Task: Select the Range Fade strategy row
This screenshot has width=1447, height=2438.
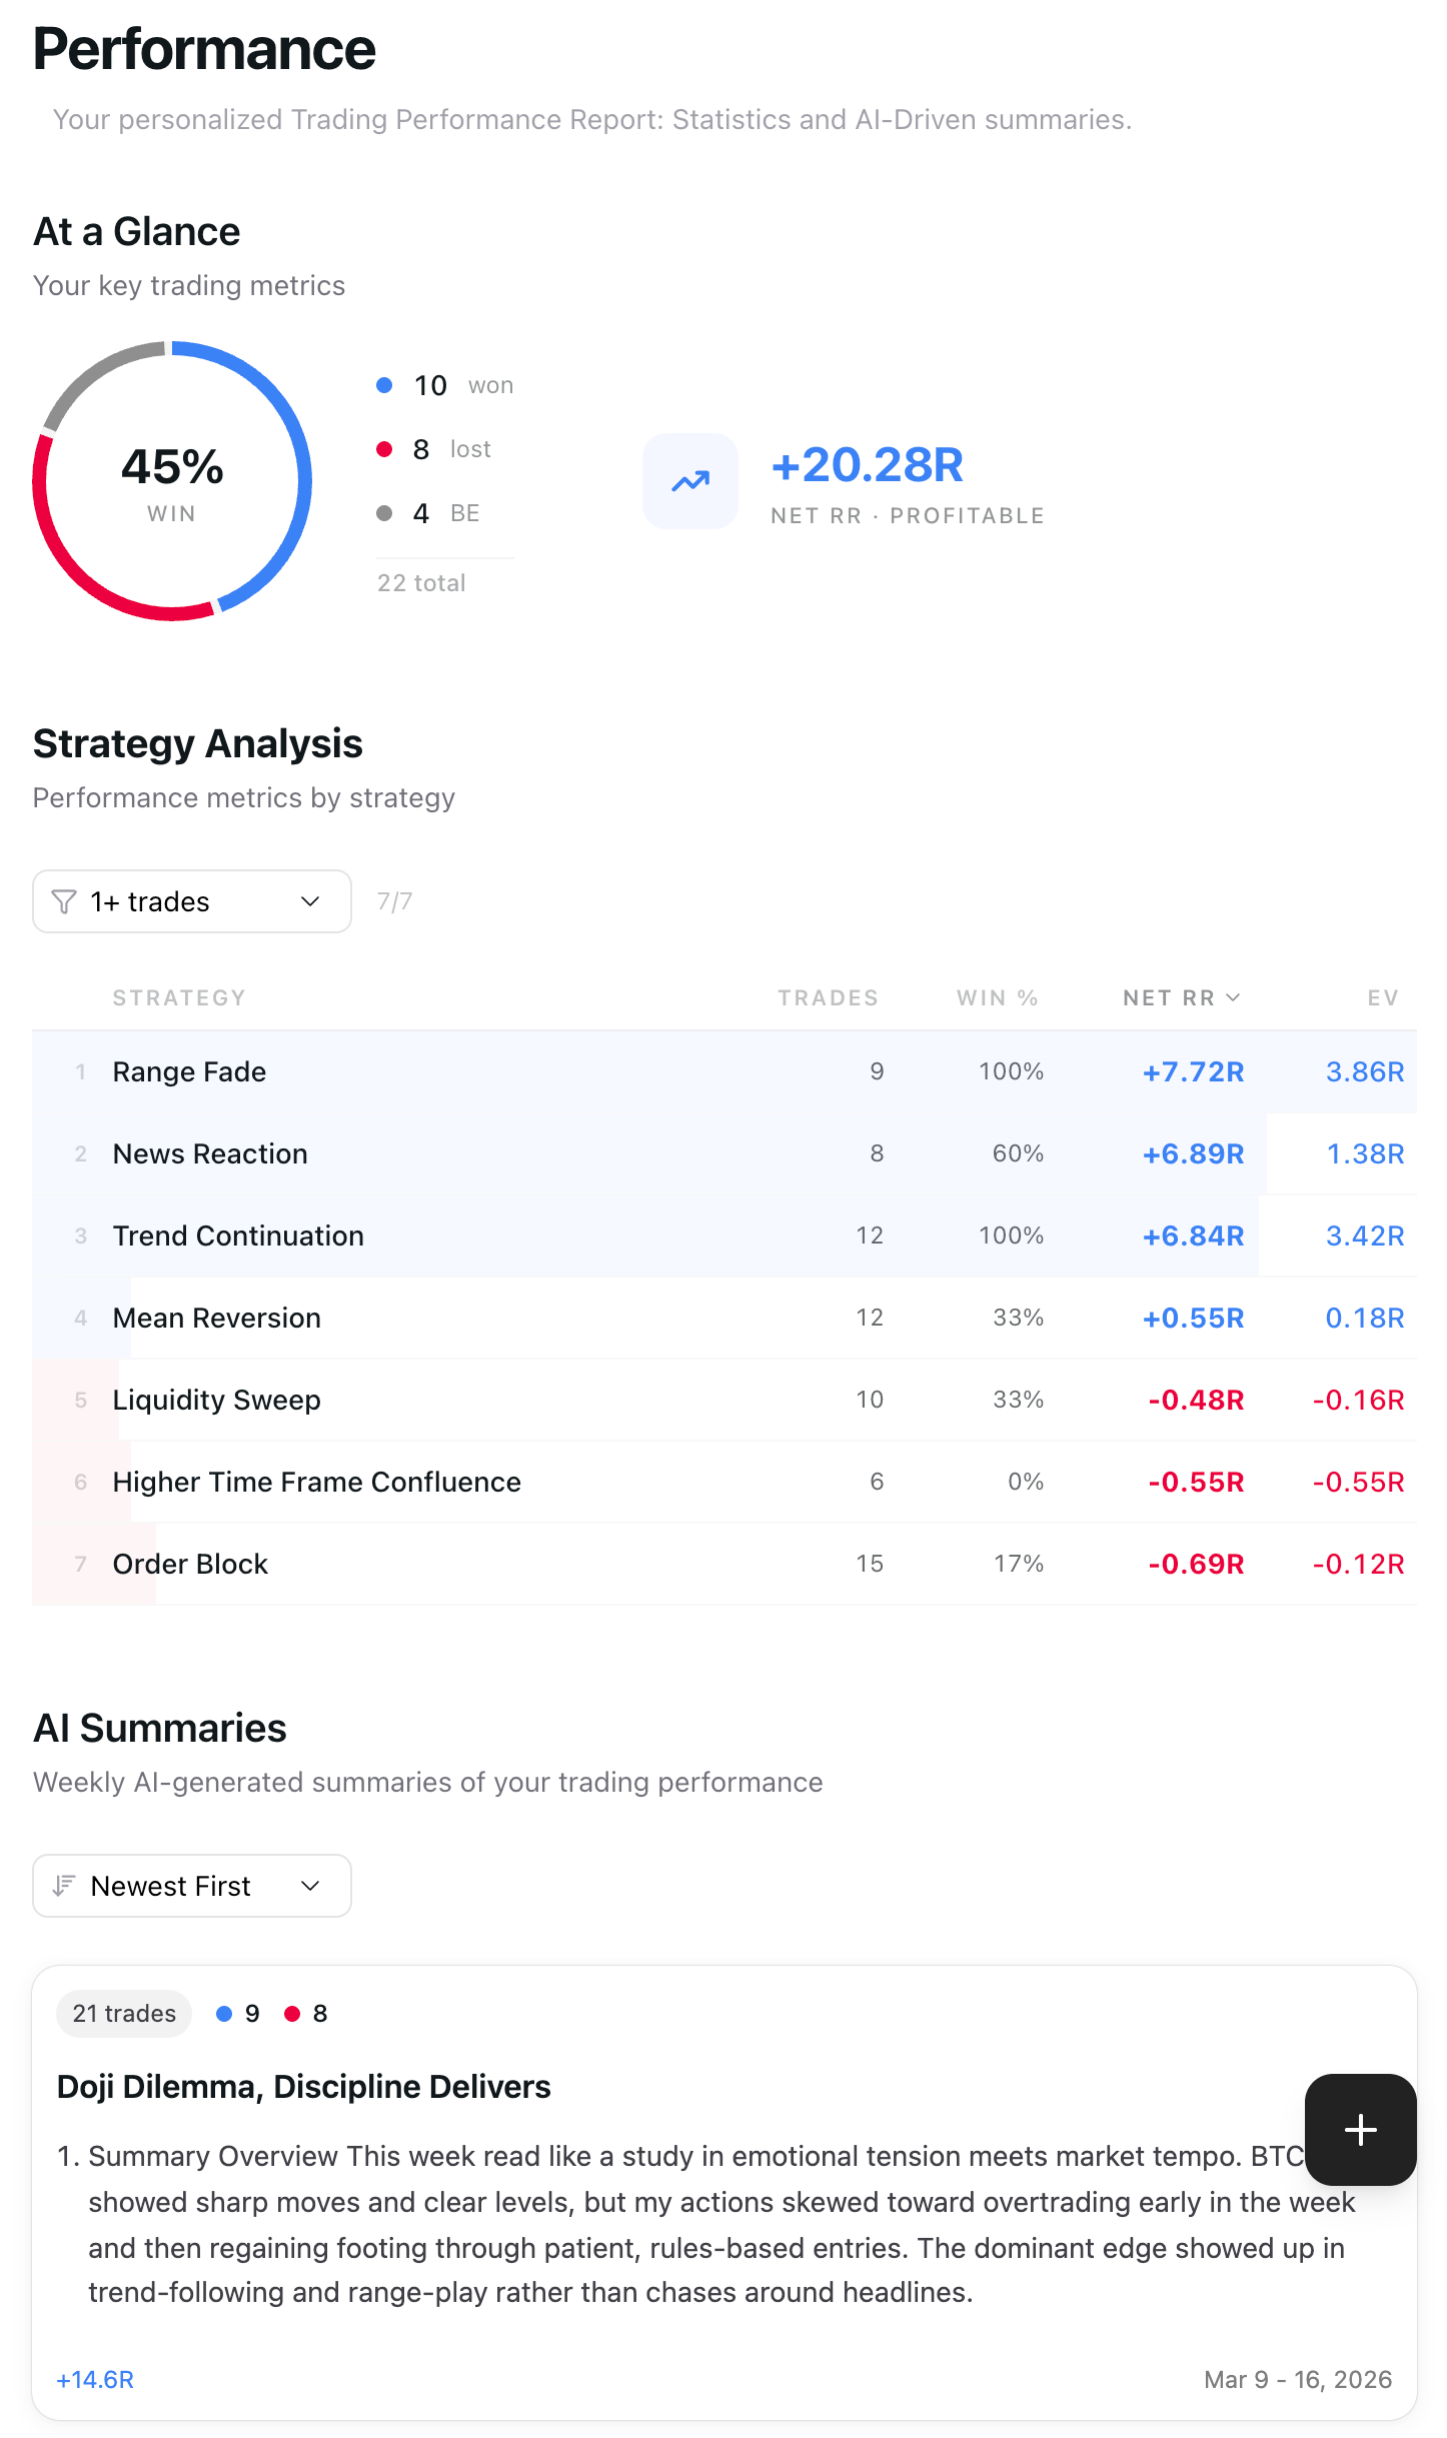Action: [x=500, y=1071]
